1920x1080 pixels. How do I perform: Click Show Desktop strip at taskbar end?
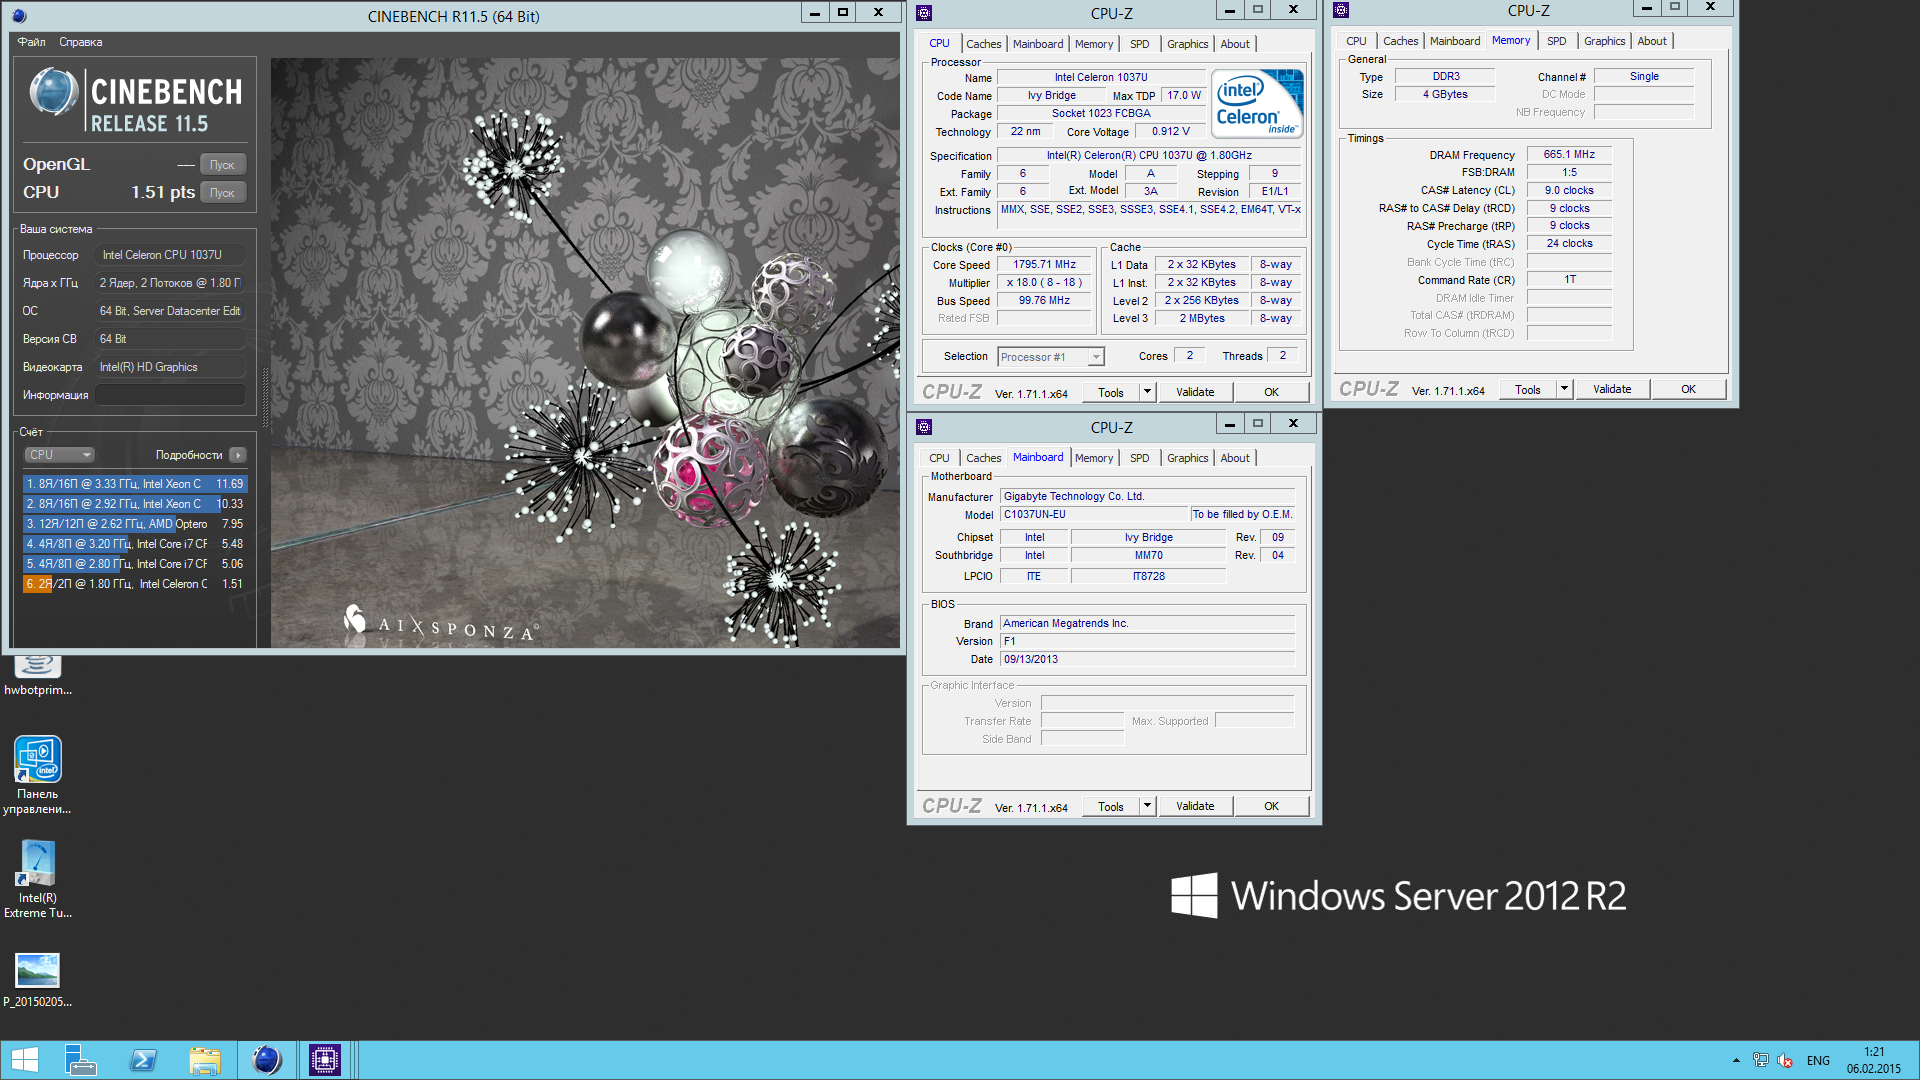click(x=1915, y=1060)
